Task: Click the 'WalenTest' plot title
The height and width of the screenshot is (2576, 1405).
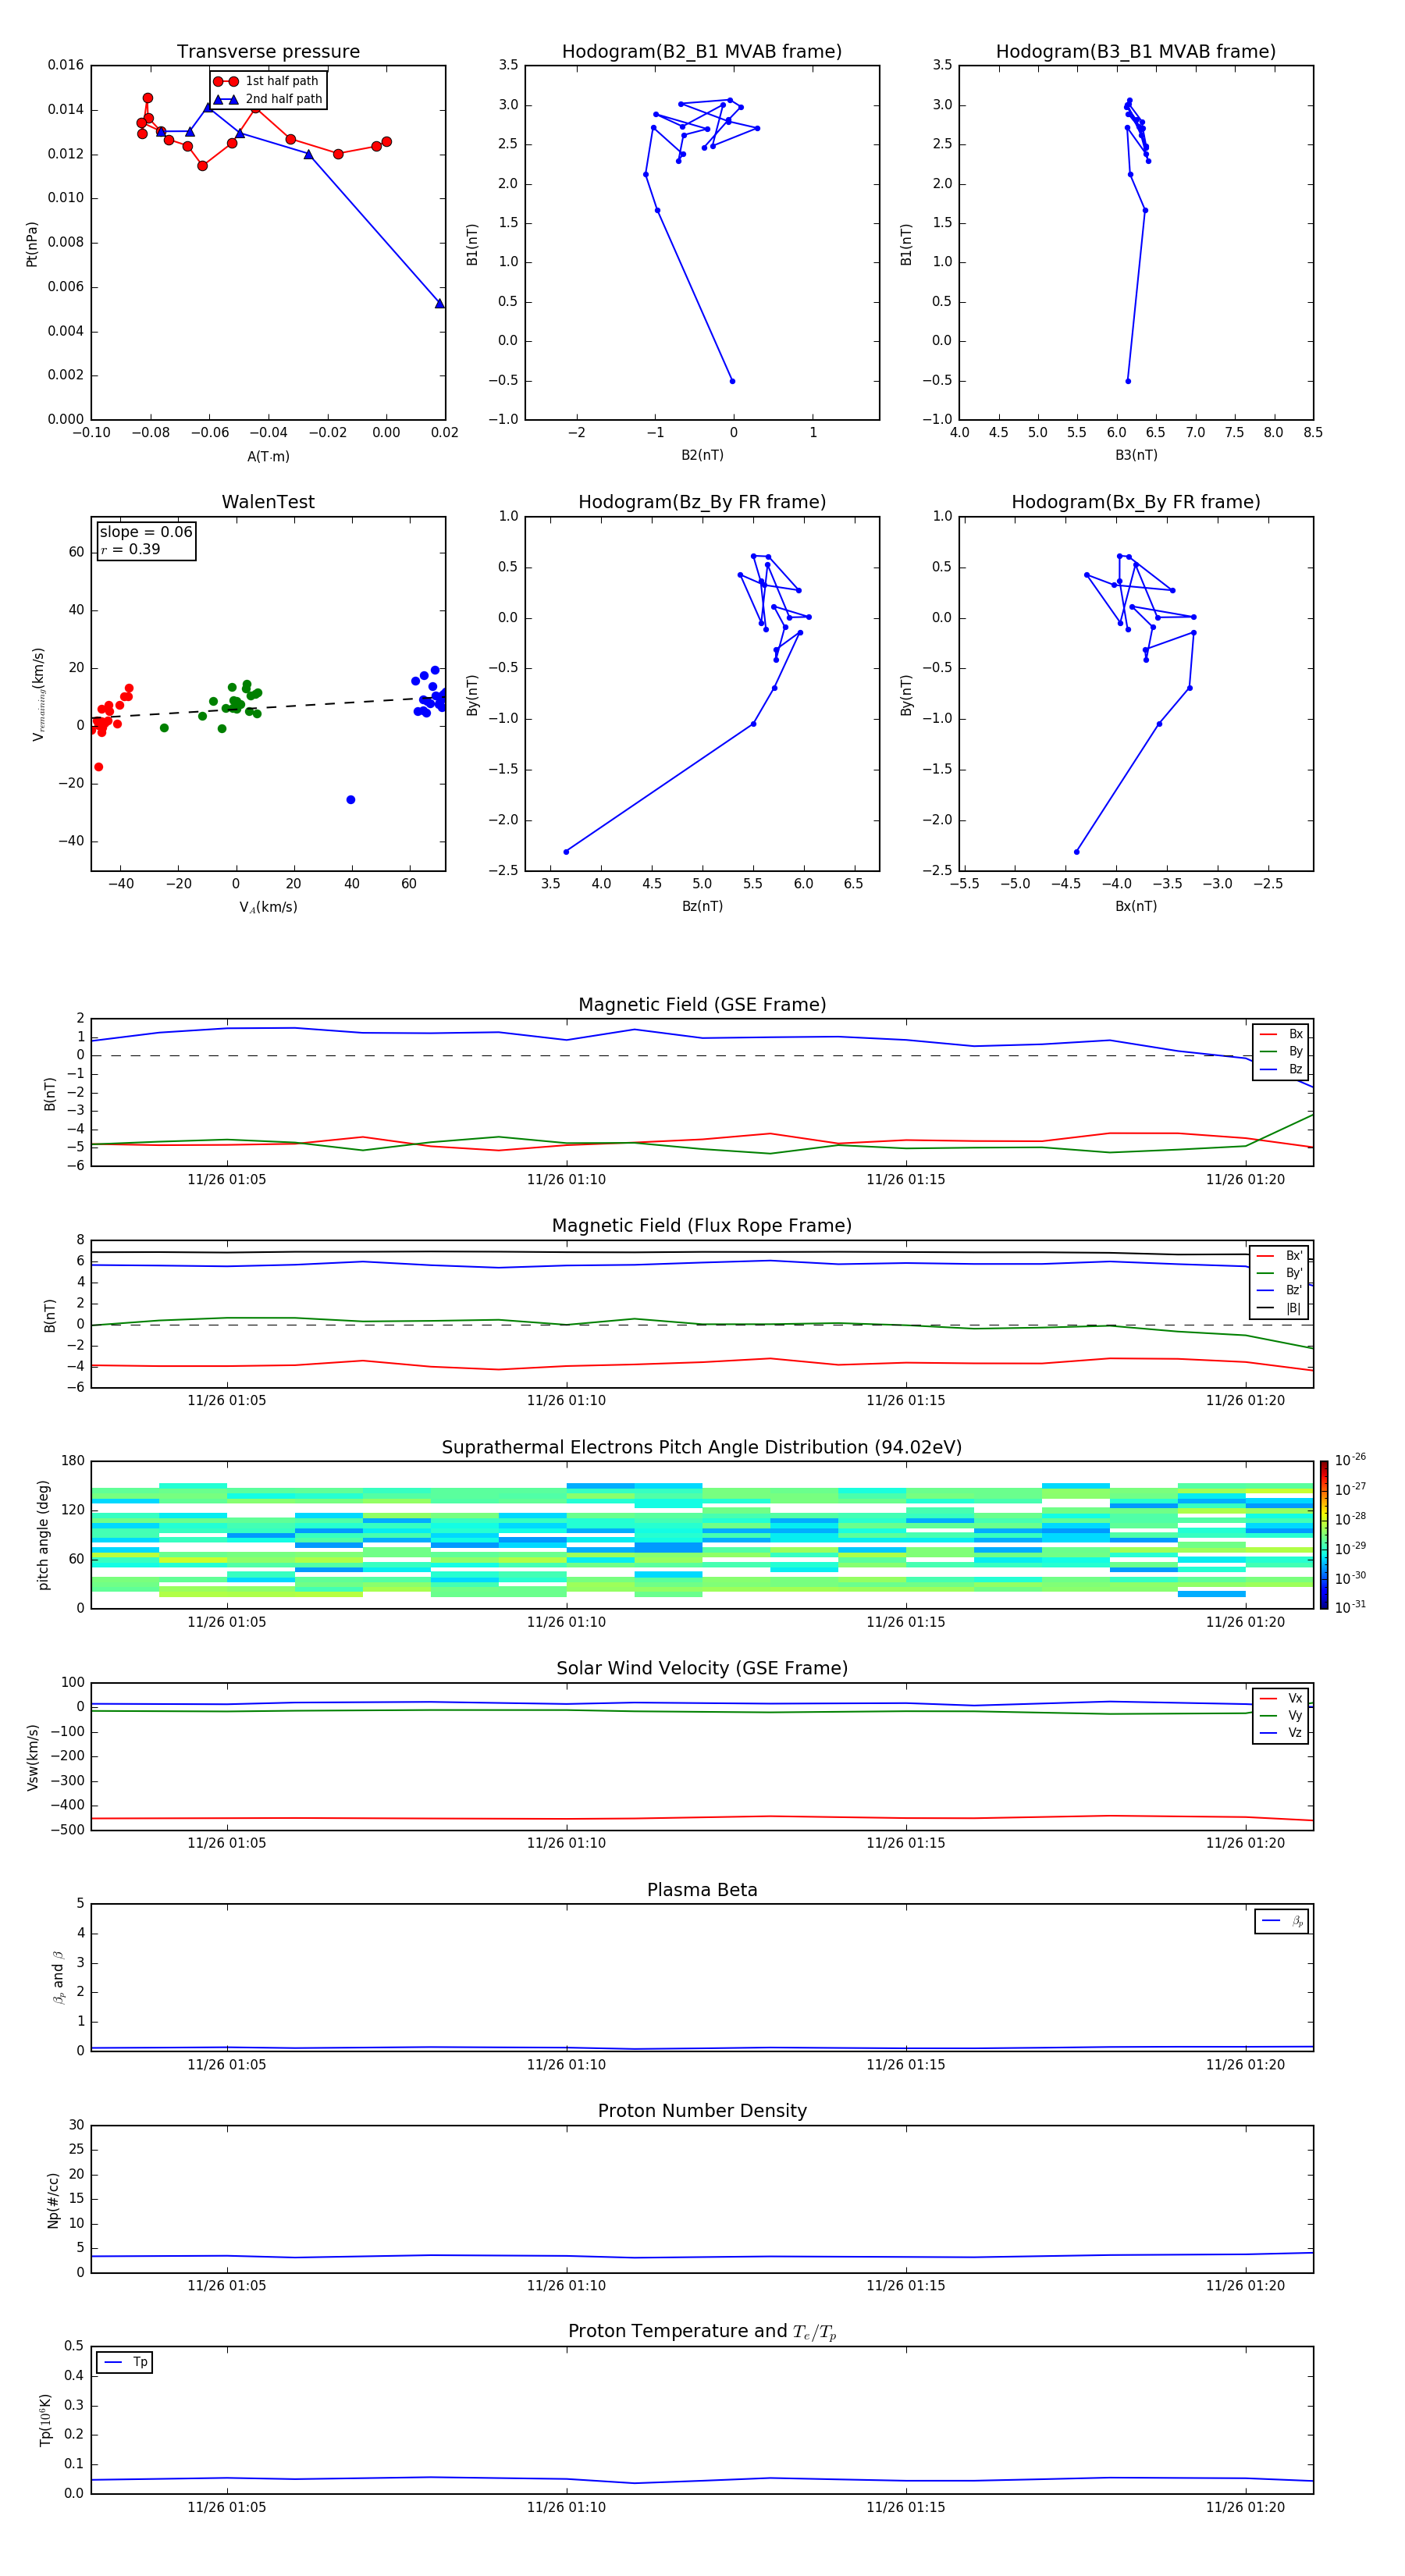Action: [268, 502]
